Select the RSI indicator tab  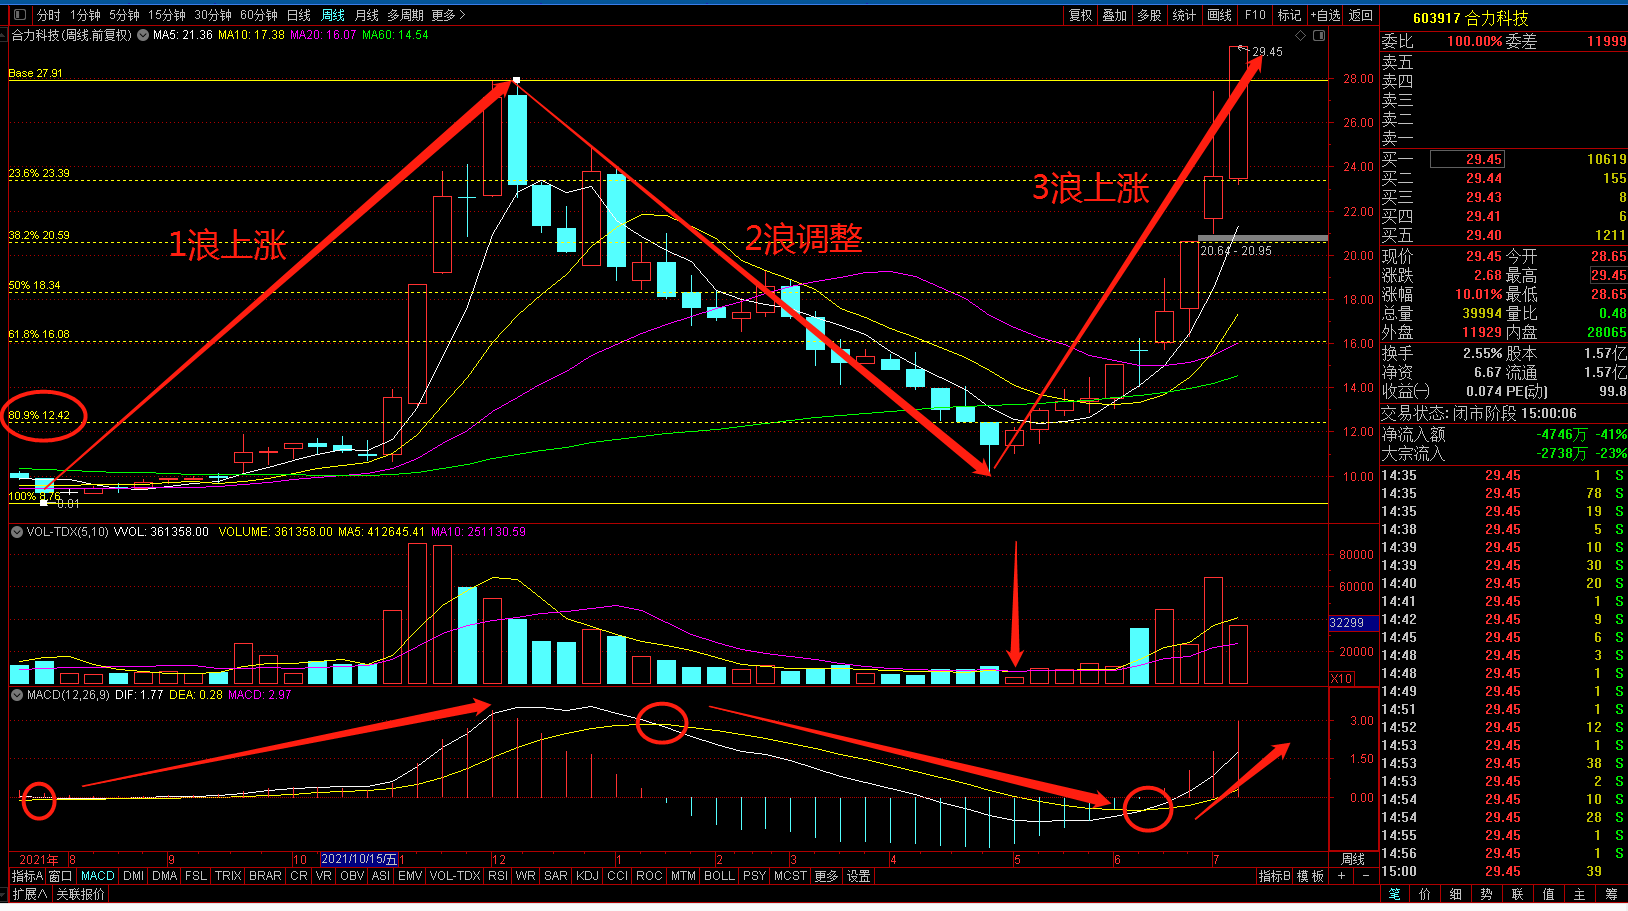[498, 876]
